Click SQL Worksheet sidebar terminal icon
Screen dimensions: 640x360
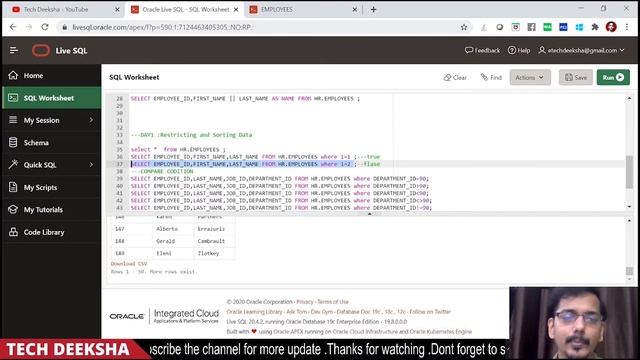(13, 98)
